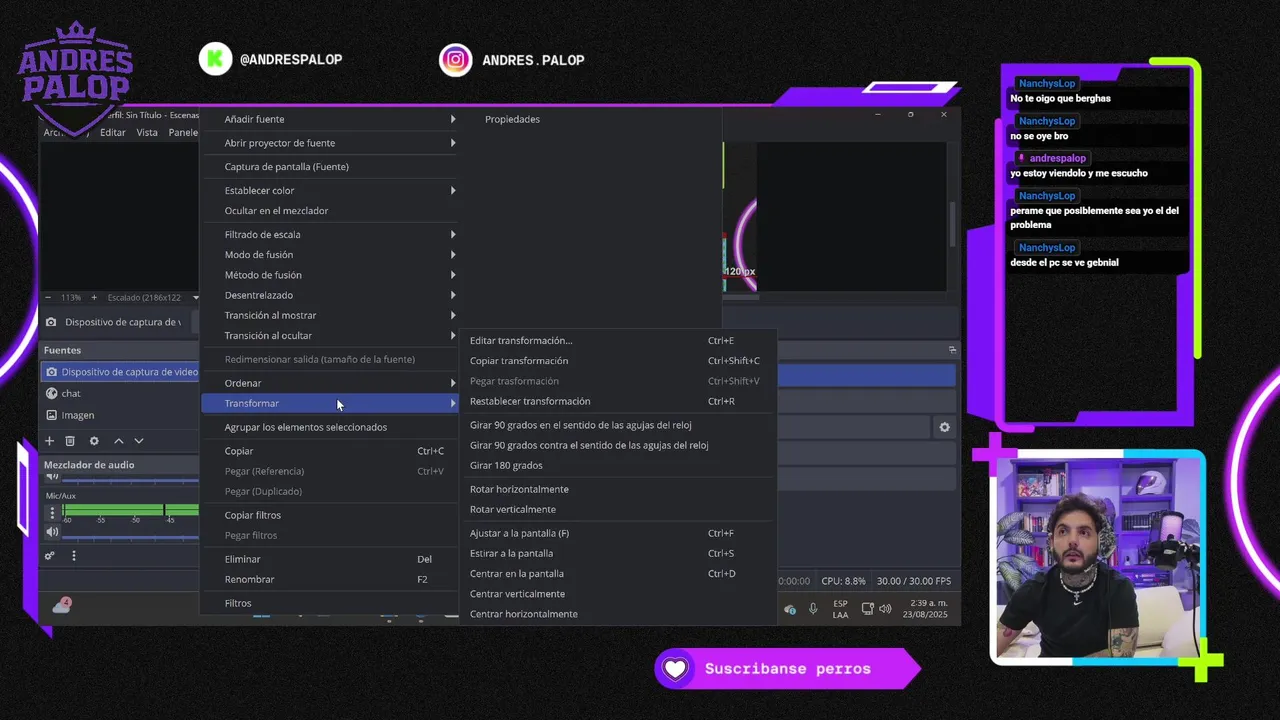Open audio mixer three-dot menu beside gears
Image resolution: width=1280 pixels, height=720 pixels.
tap(73, 556)
